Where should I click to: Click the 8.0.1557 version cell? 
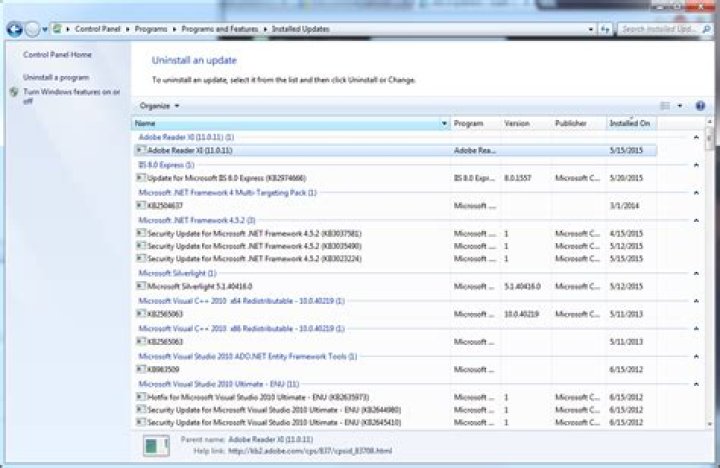[x=518, y=178]
